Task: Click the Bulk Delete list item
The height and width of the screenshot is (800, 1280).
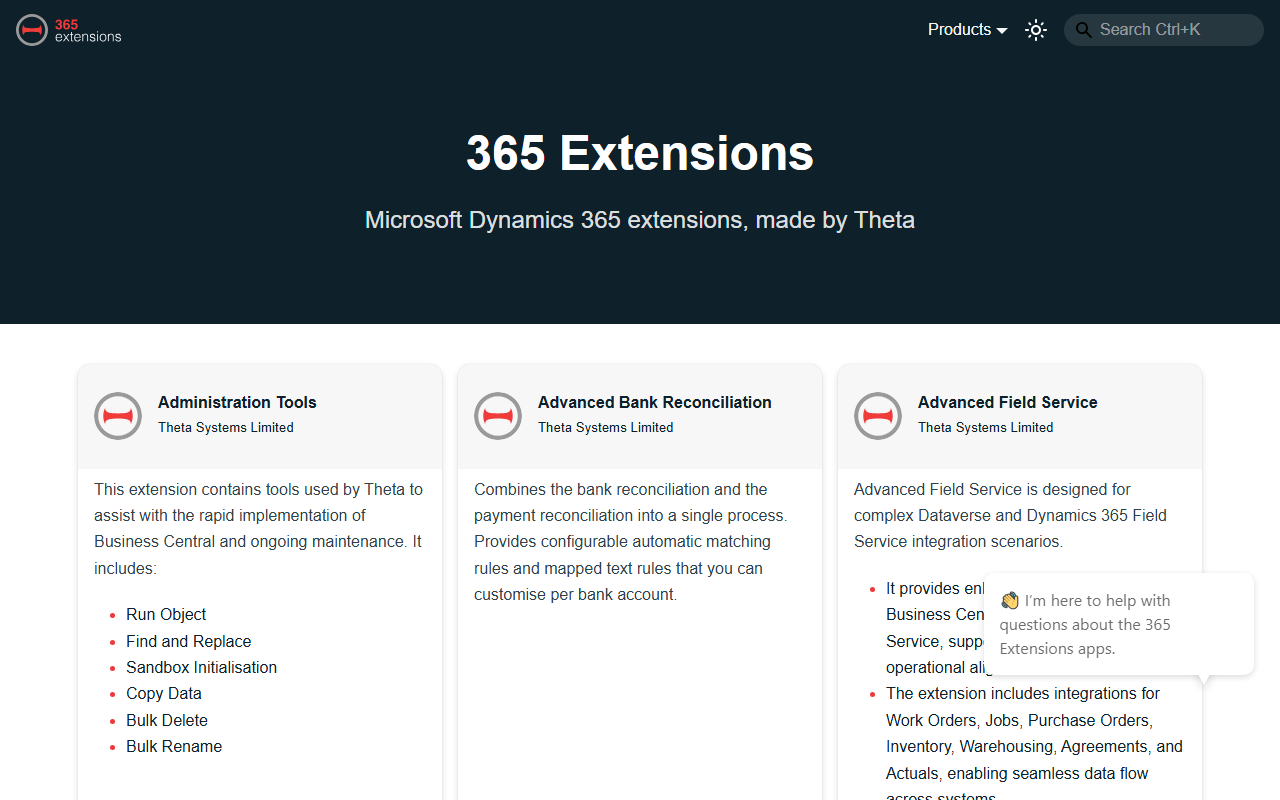Action: click(x=167, y=720)
